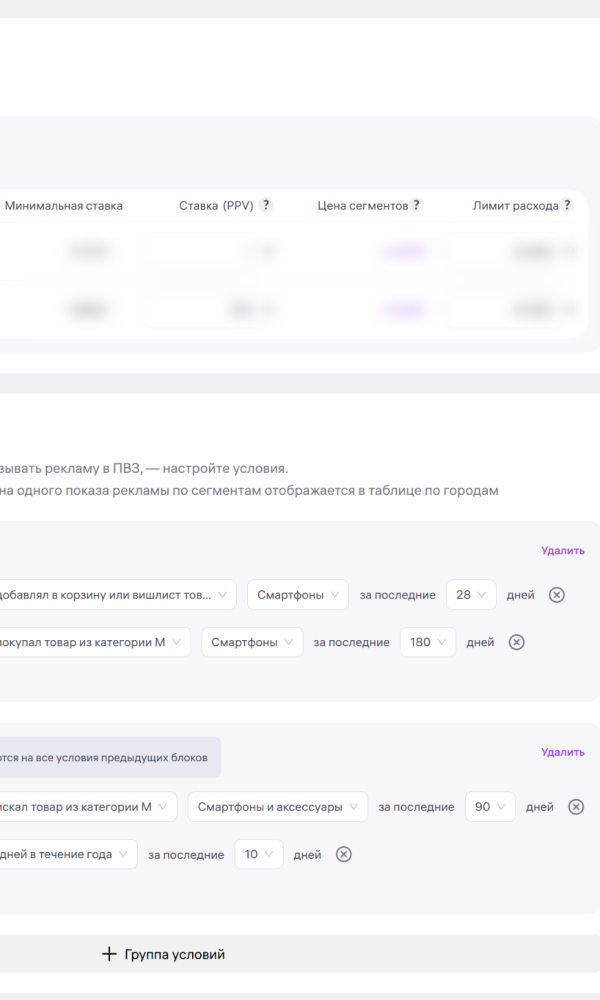Open the 'покупал товар из категории' dropdown
This screenshot has width=600, height=1000.
(x=94, y=642)
